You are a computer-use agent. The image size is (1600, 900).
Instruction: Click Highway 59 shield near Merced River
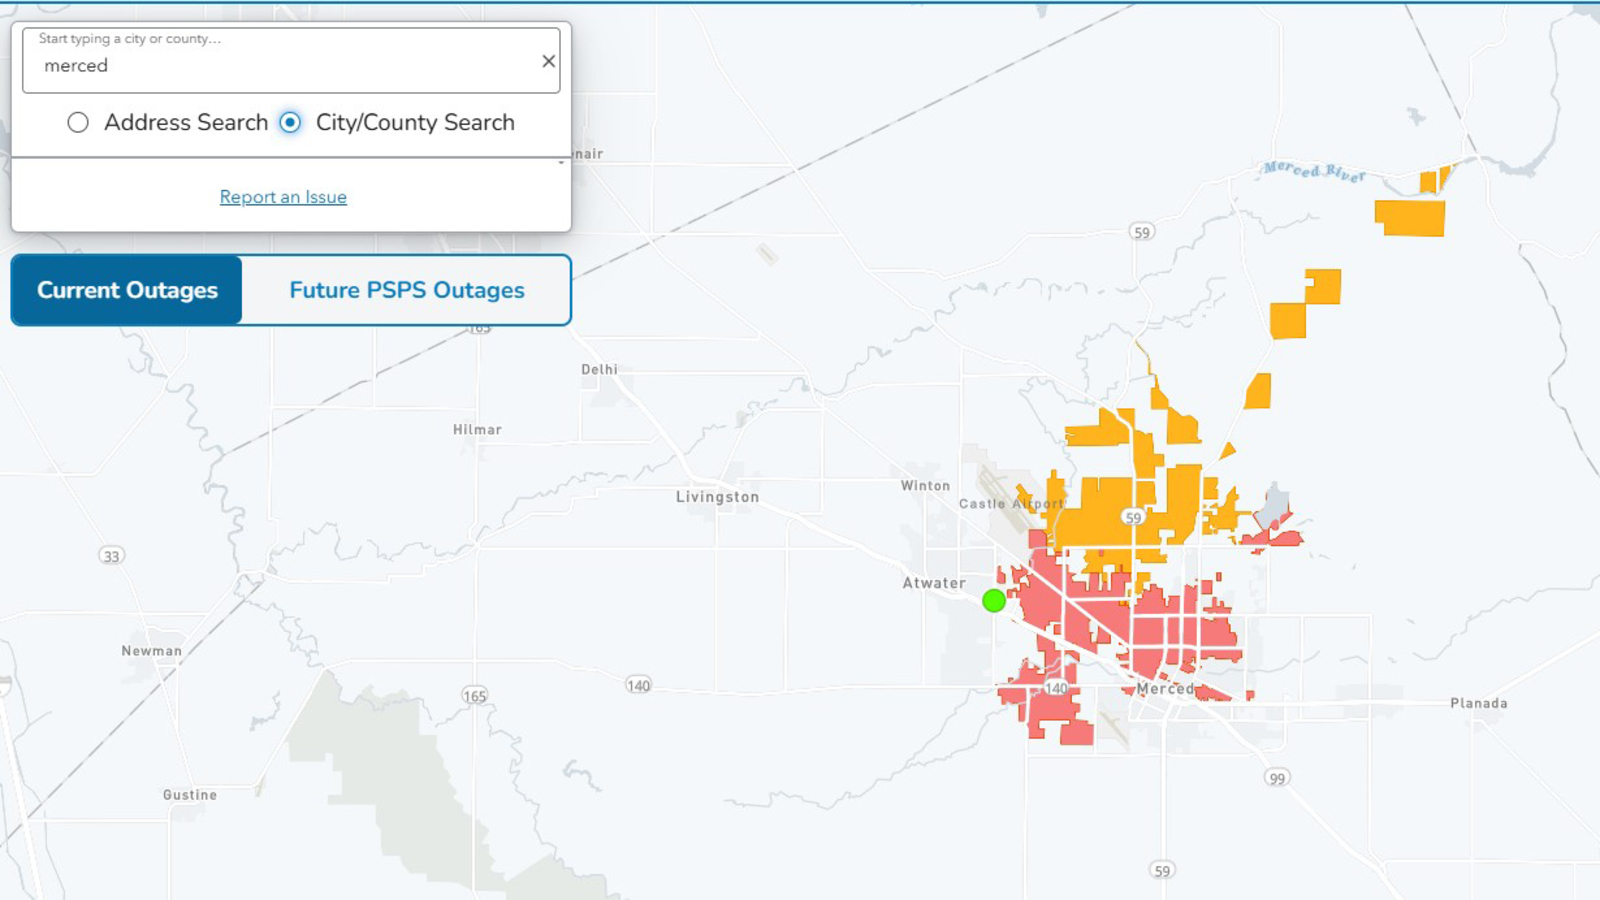click(x=1142, y=232)
